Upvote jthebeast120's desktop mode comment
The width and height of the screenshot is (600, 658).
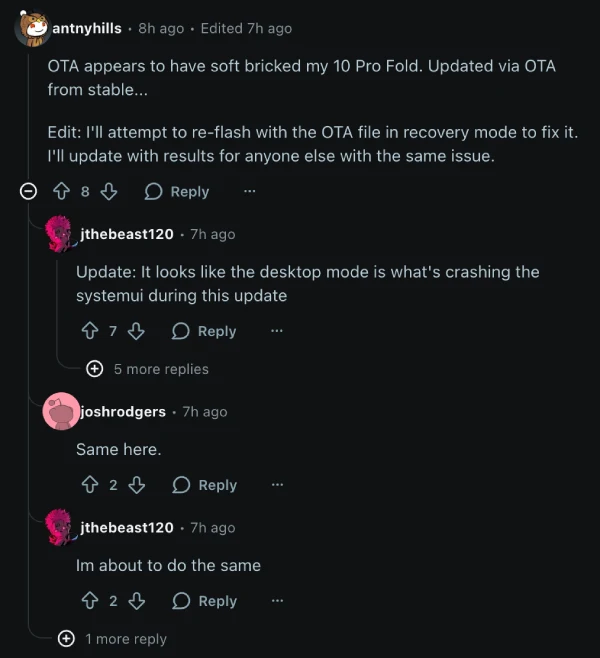point(90,331)
